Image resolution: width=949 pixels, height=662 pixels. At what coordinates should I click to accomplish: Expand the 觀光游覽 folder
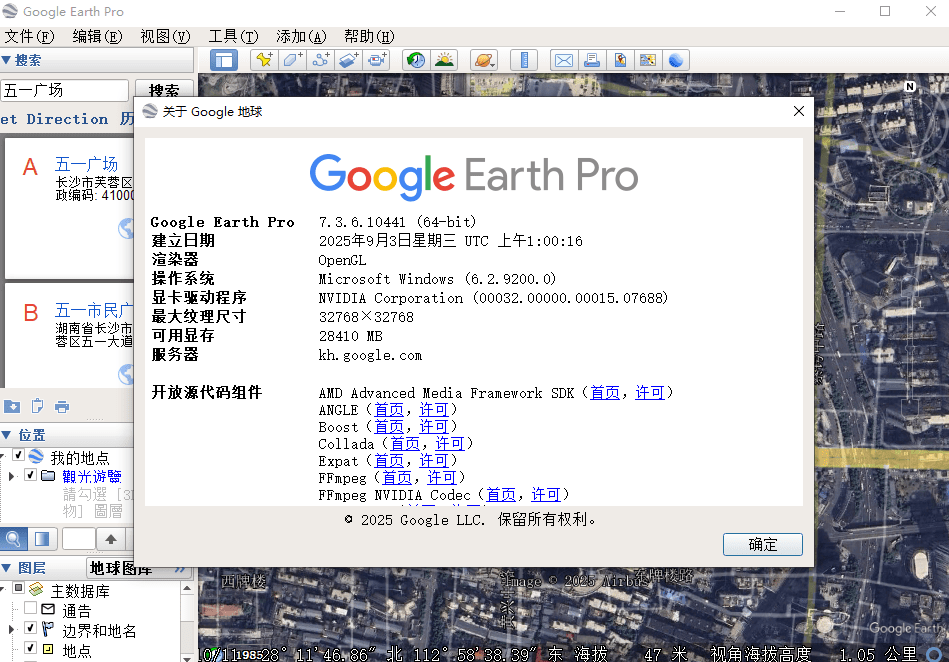[12, 475]
